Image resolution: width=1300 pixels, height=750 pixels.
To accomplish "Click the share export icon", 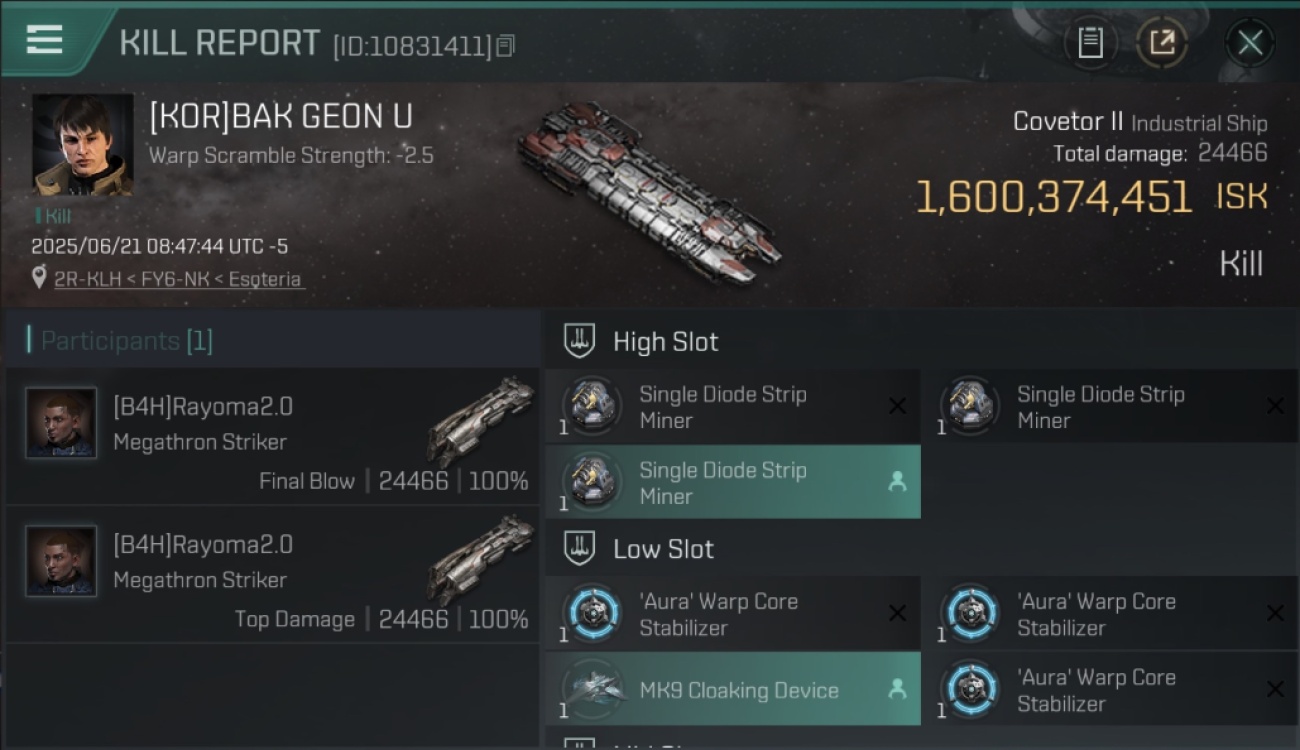I will (x=1162, y=42).
